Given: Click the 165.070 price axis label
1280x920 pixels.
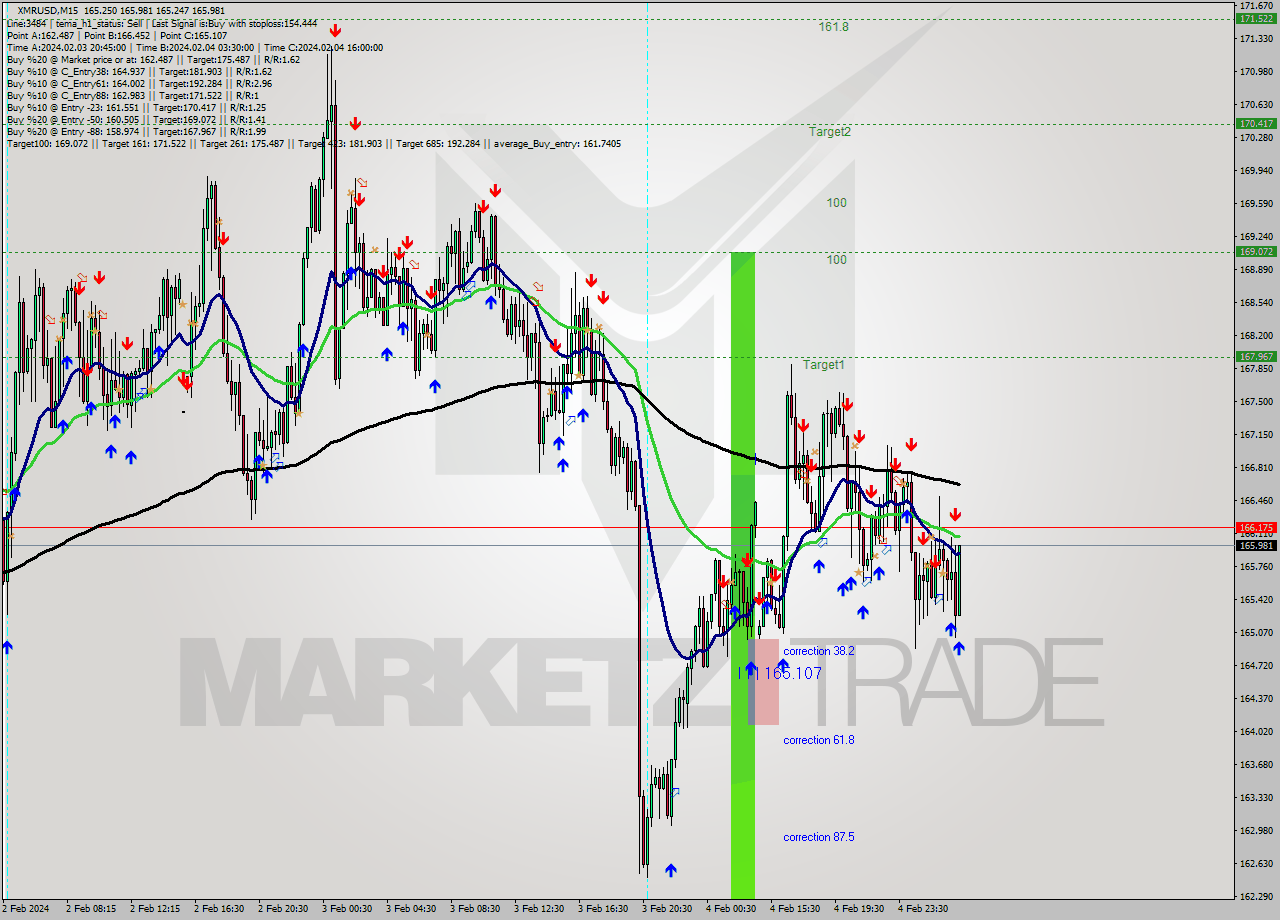Looking at the screenshot, I should [x=1256, y=632].
